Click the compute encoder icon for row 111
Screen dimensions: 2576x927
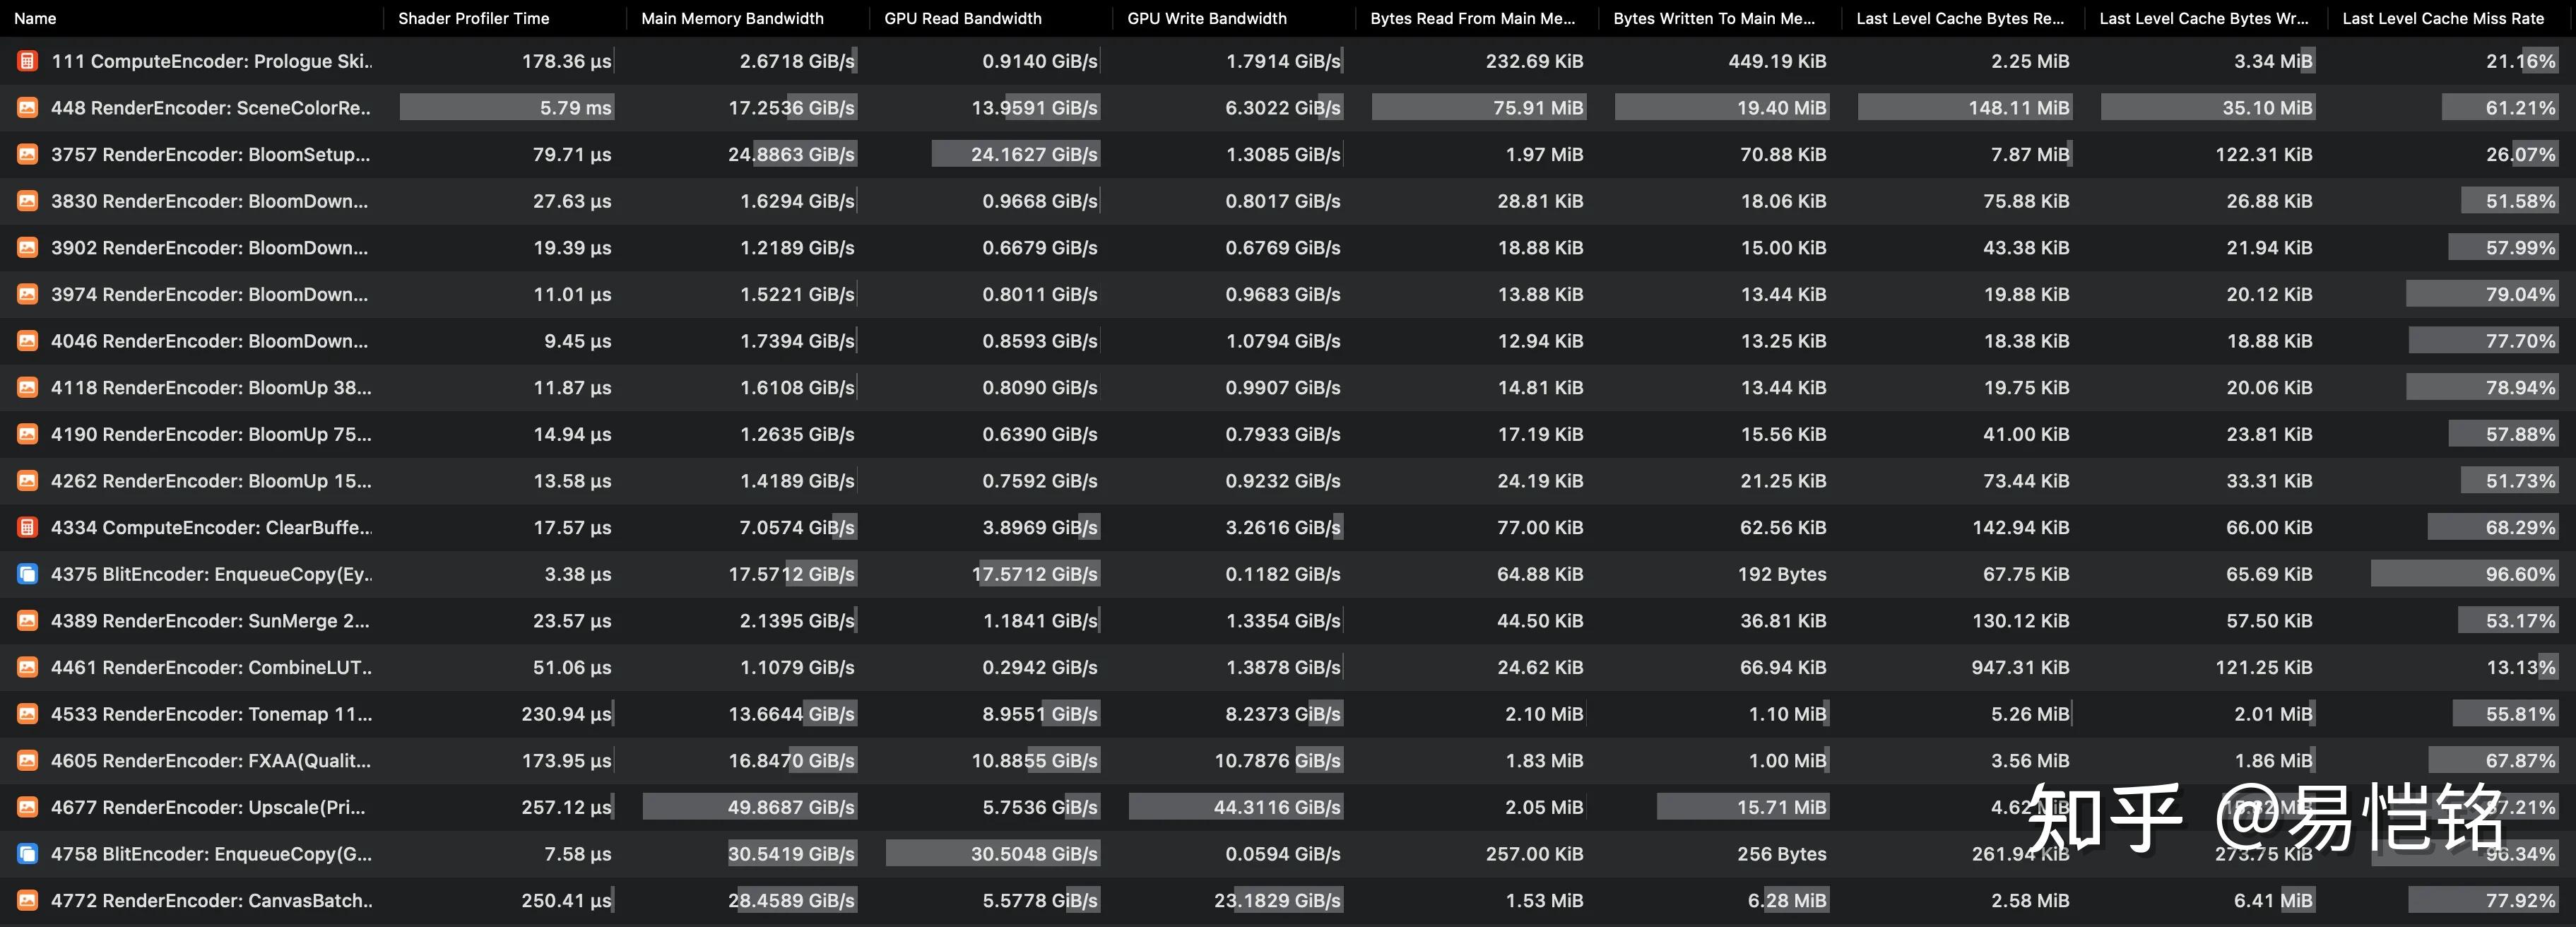click(x=27, y=61)
